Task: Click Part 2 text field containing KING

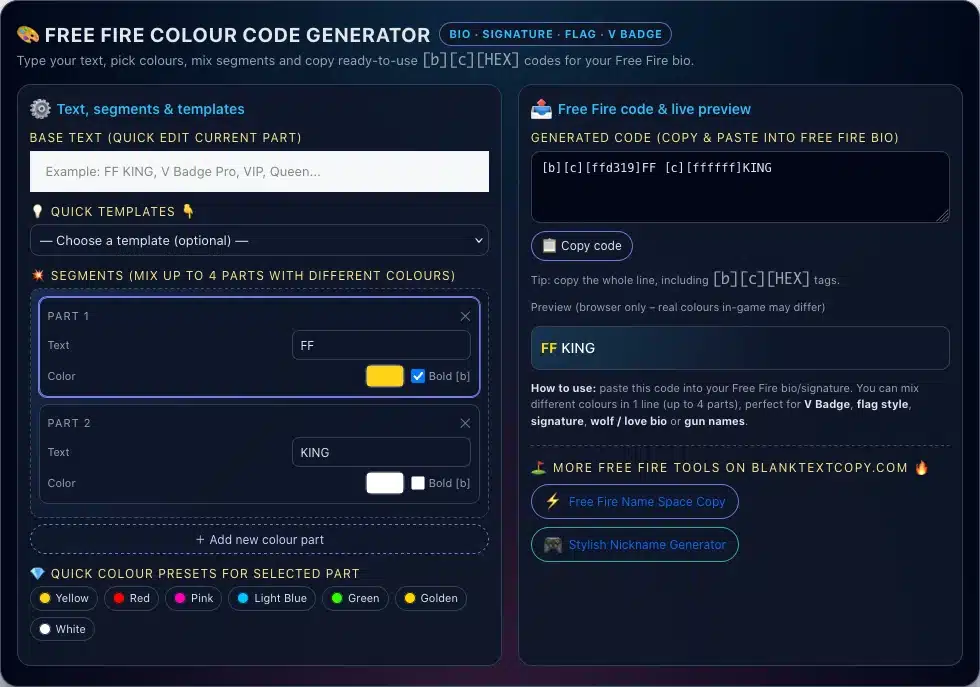Action: coord(381,452)
